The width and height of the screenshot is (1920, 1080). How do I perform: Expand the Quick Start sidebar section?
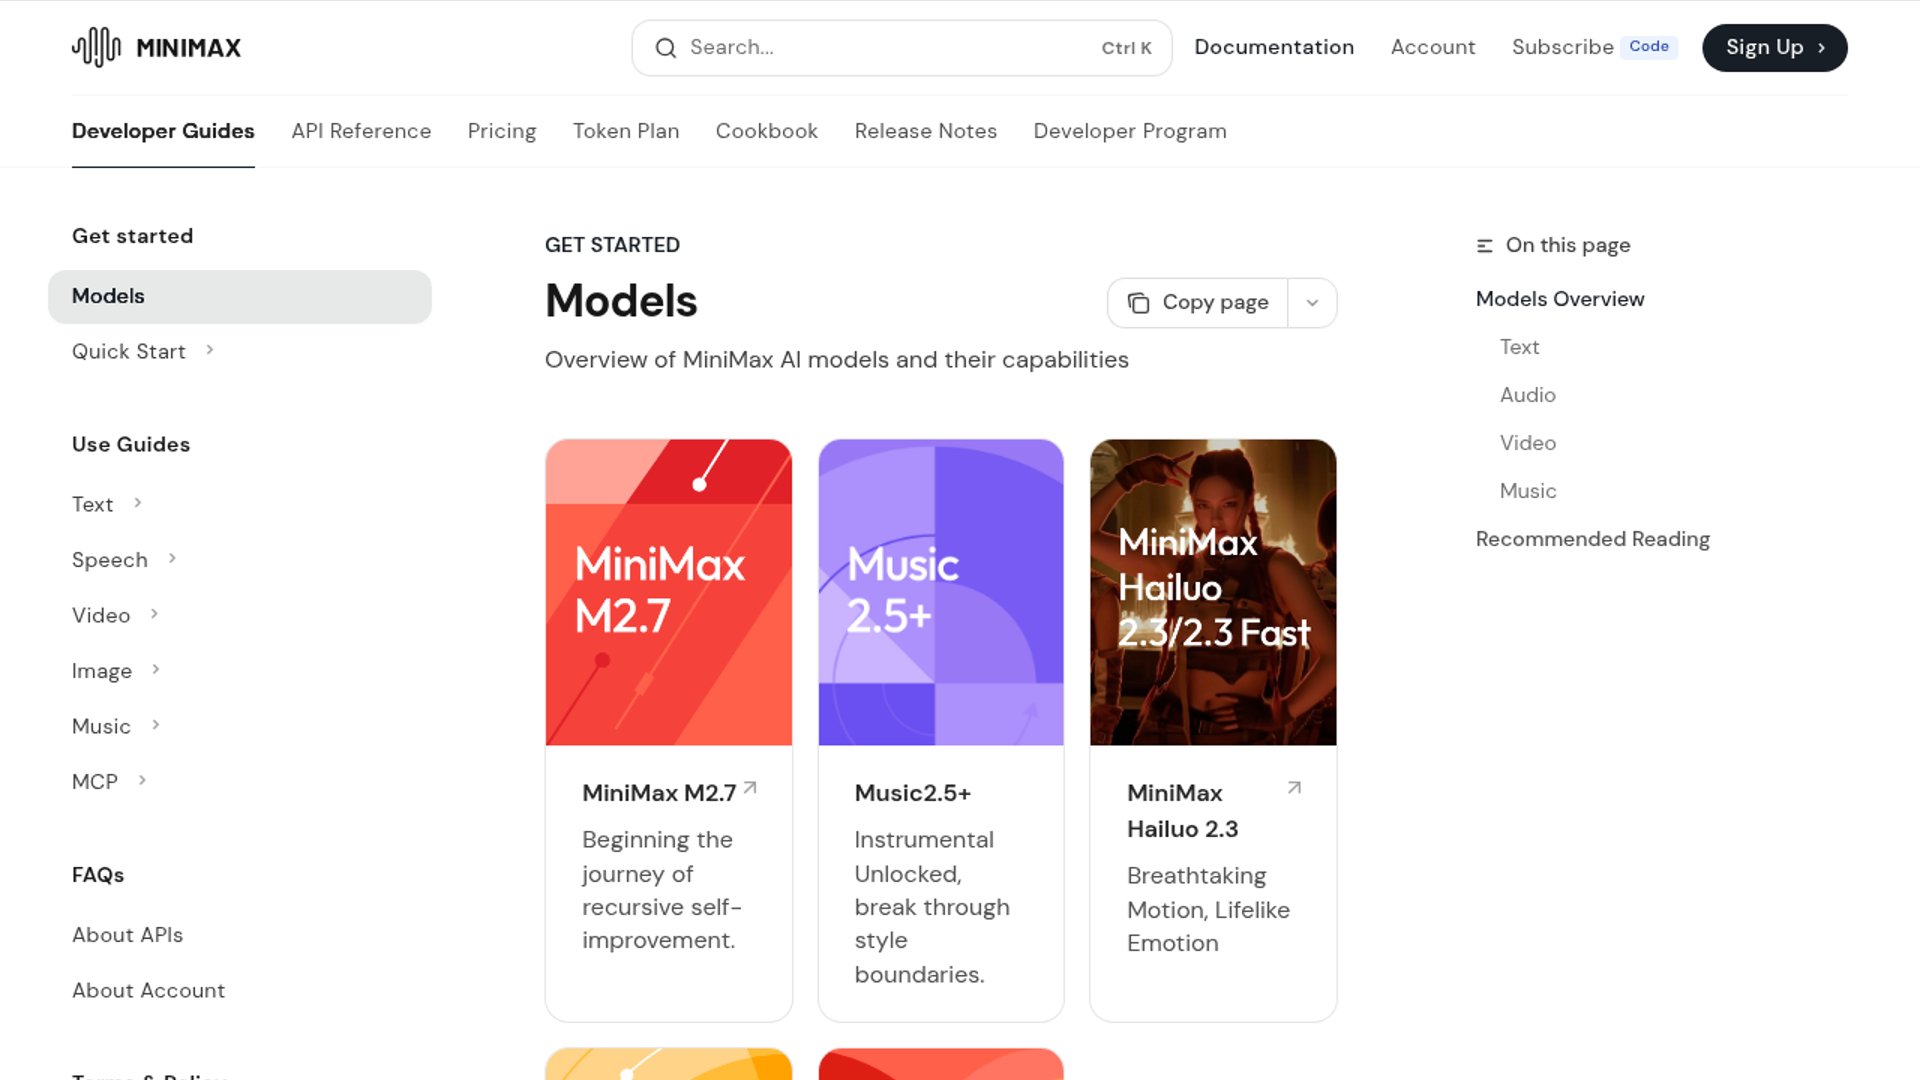pos(209,350)
